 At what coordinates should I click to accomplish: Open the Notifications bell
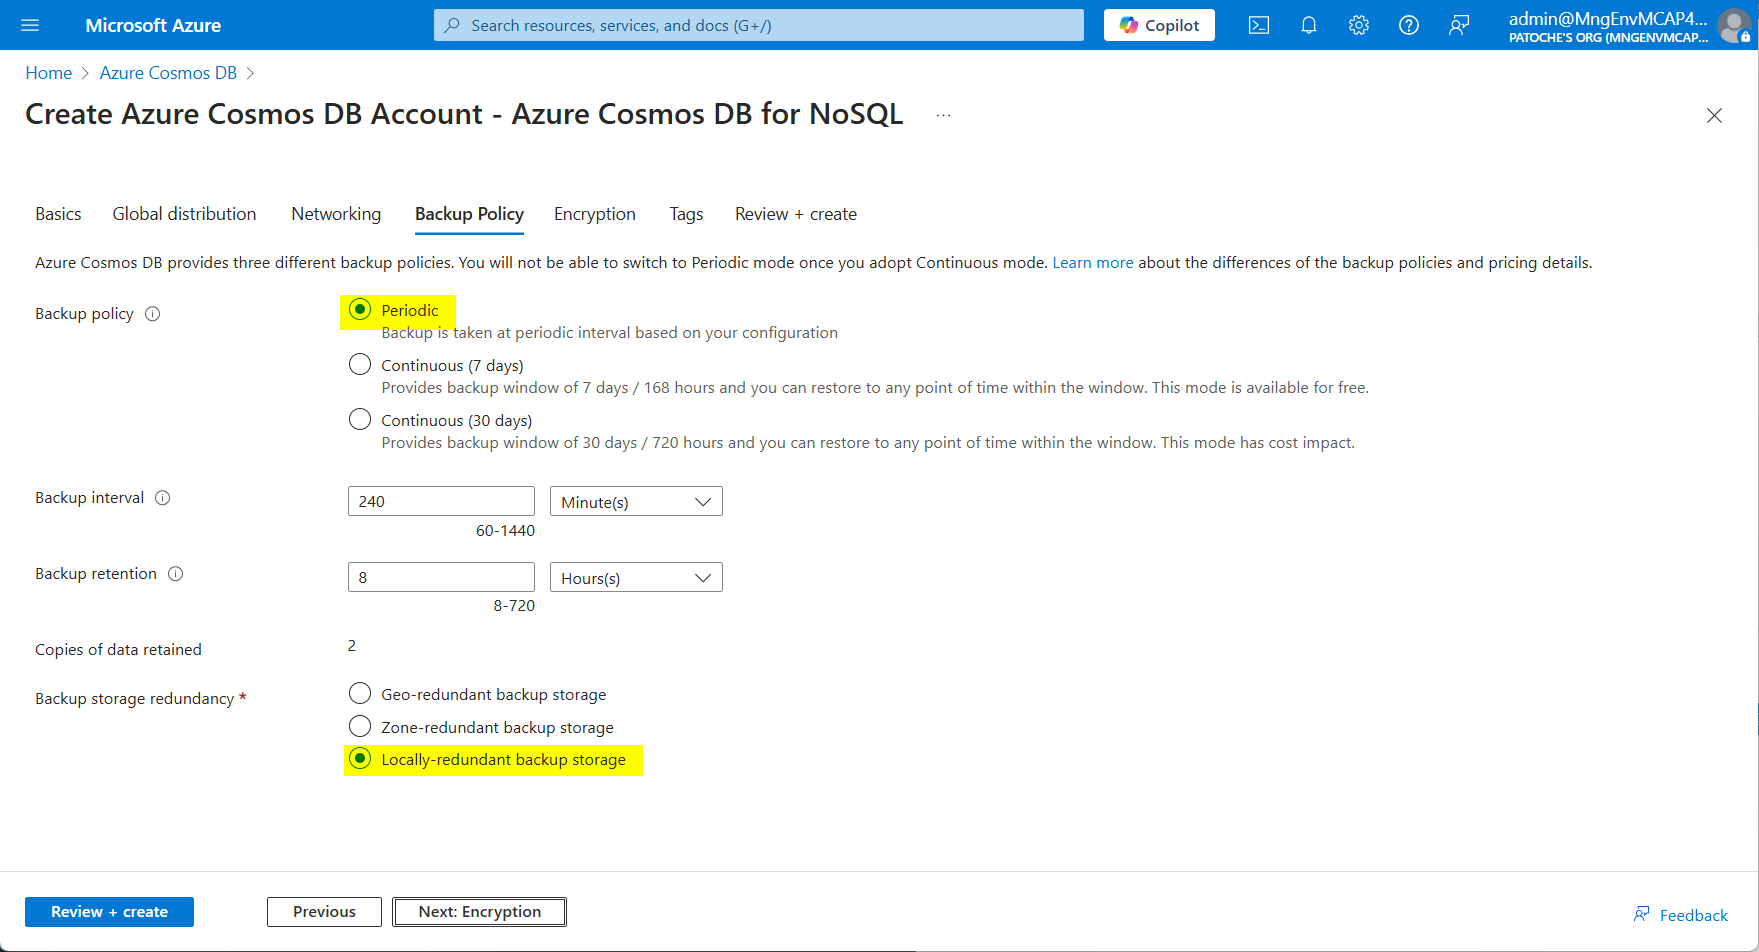click(1308, 25)
